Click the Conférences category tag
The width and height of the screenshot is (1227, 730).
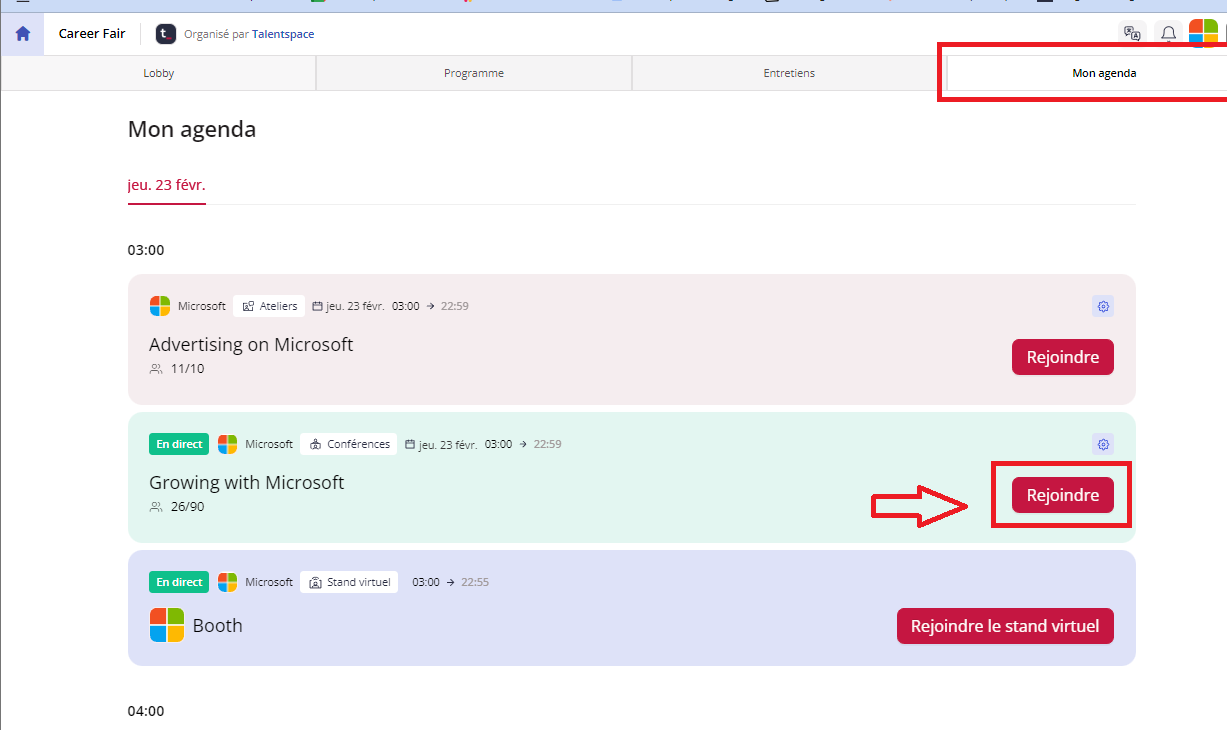[x=349, y=444]
